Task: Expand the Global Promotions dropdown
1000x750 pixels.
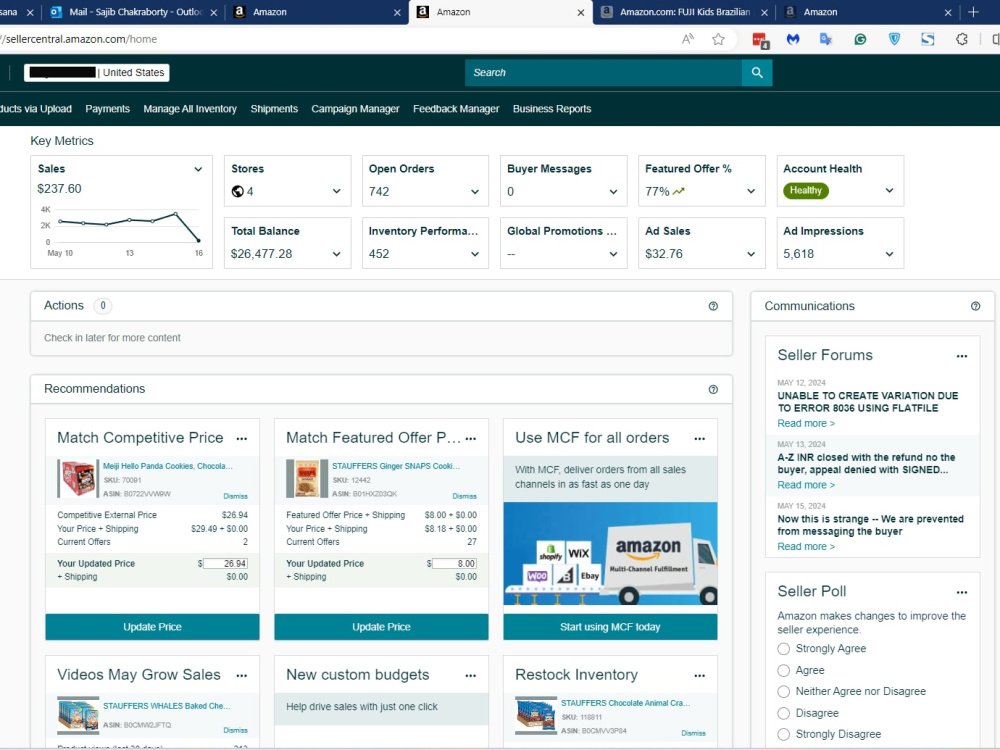Action: coord(613,254)
